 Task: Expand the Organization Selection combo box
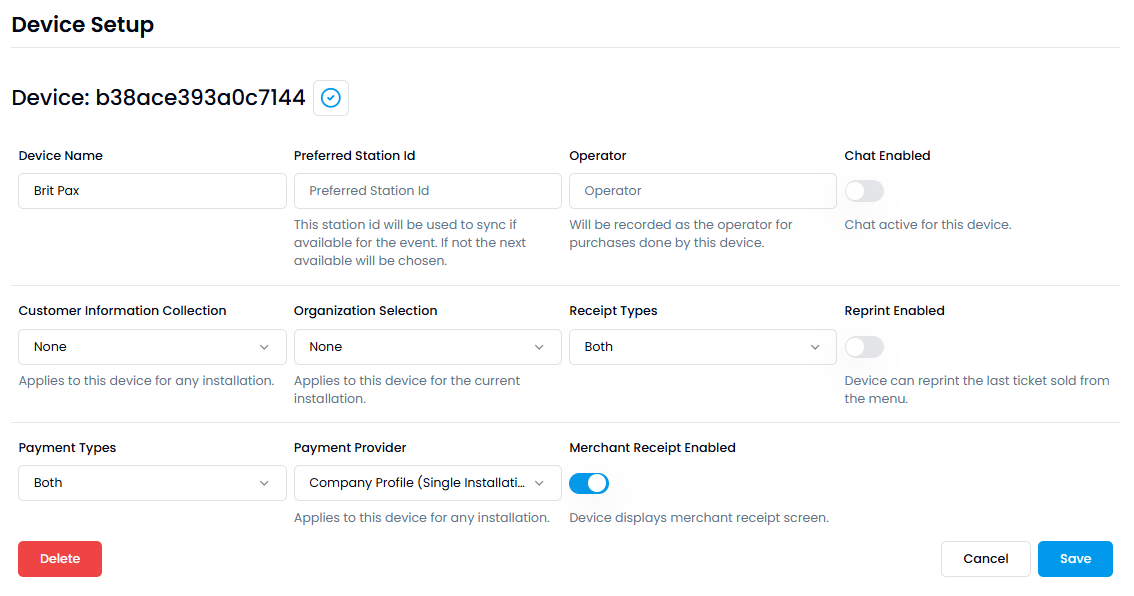coord(415,347)
